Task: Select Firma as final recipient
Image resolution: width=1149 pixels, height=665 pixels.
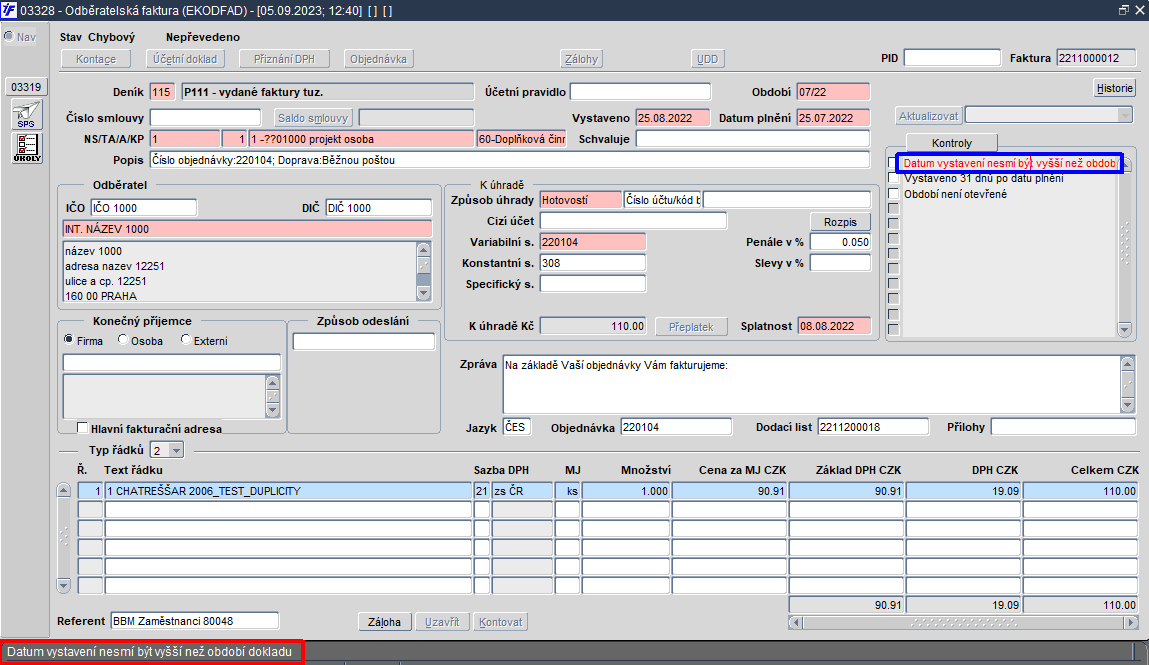Action: coord(70,340)
